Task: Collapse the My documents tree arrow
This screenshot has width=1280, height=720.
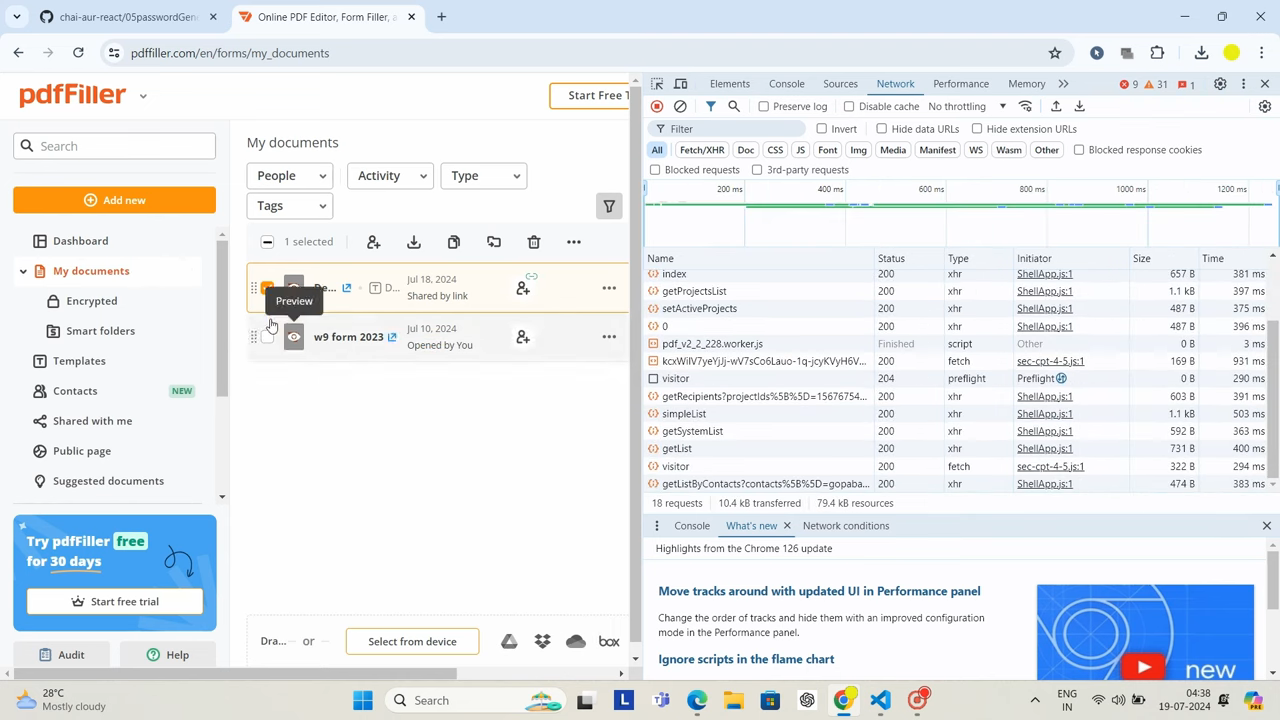Action: 23,271
